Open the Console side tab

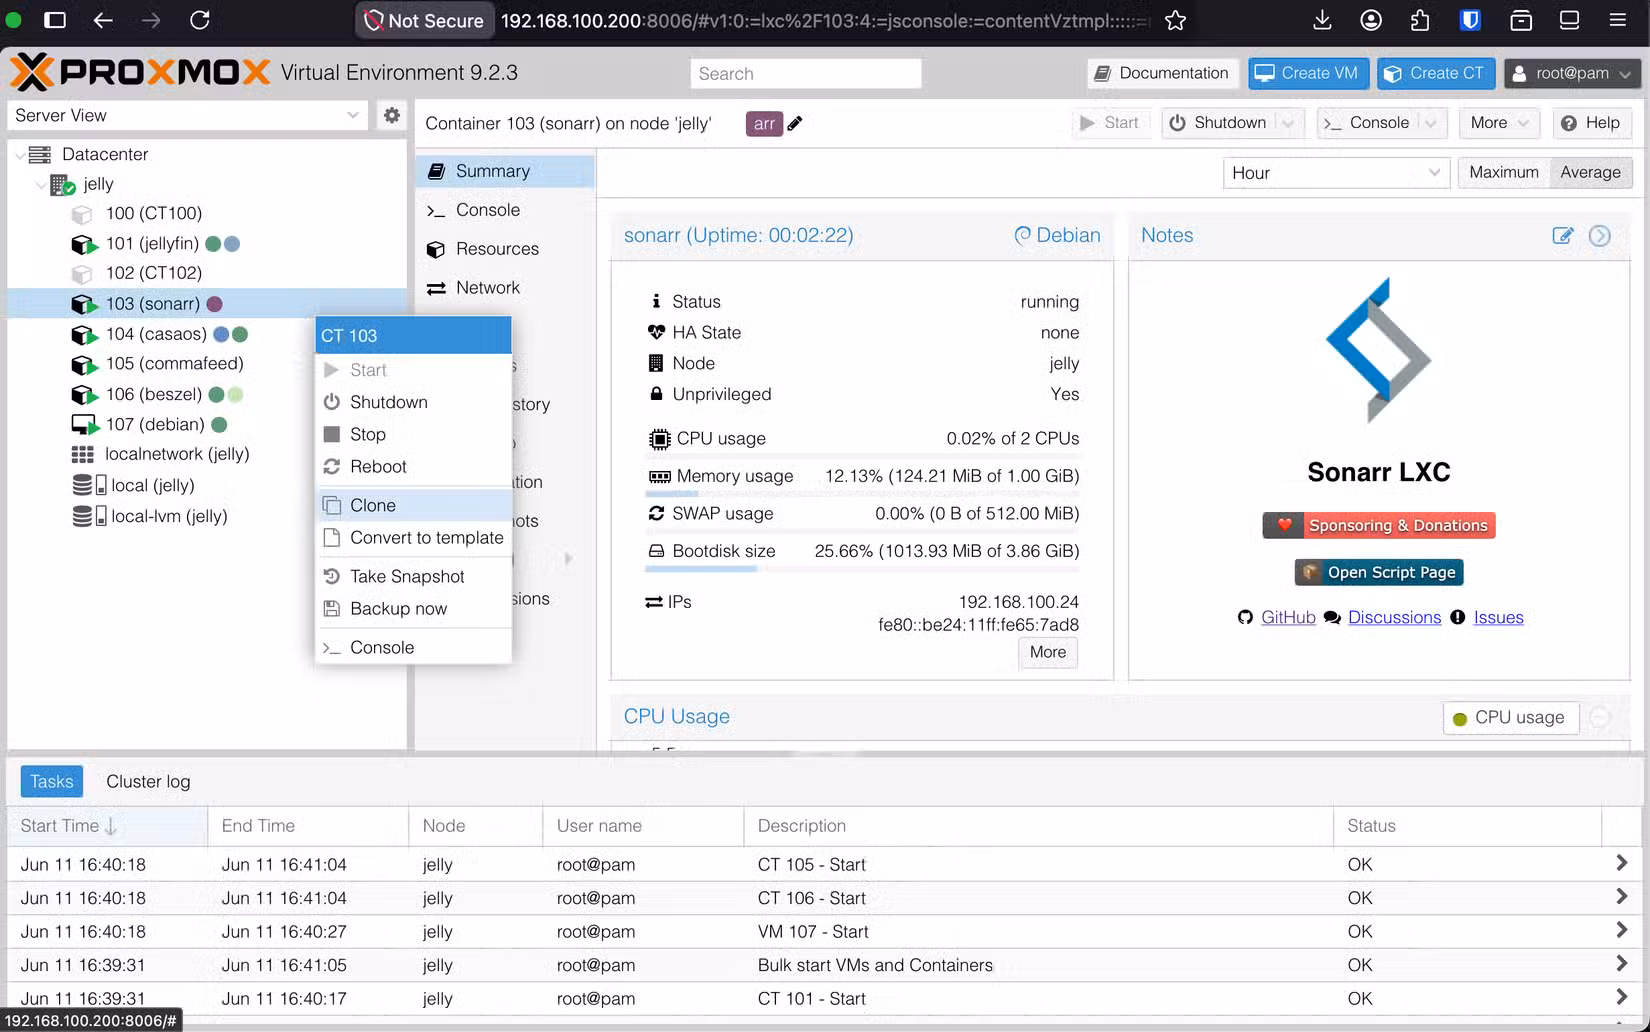click(x=504, y=210)
